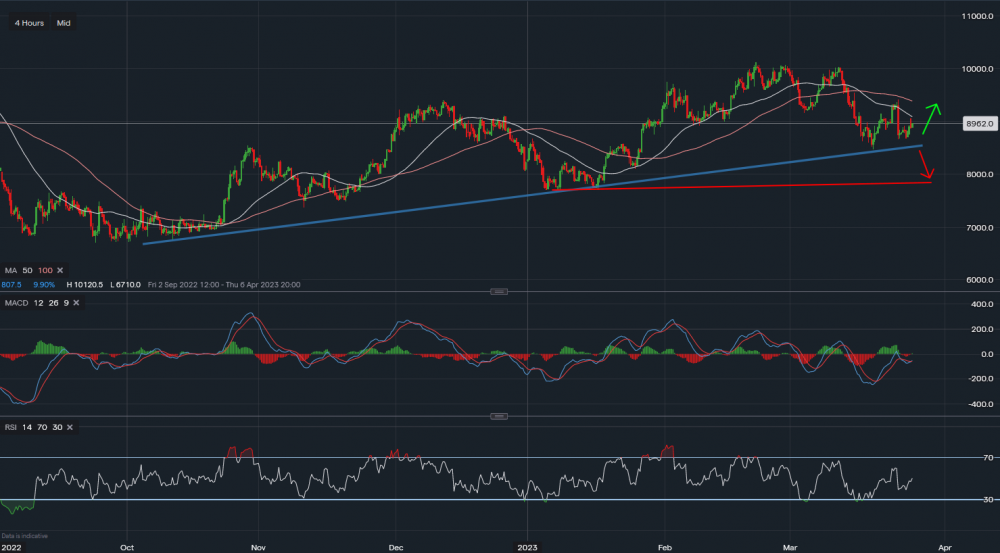Open the Mid price type dropdown
The image size is (1000, 553).
point(64,22)
